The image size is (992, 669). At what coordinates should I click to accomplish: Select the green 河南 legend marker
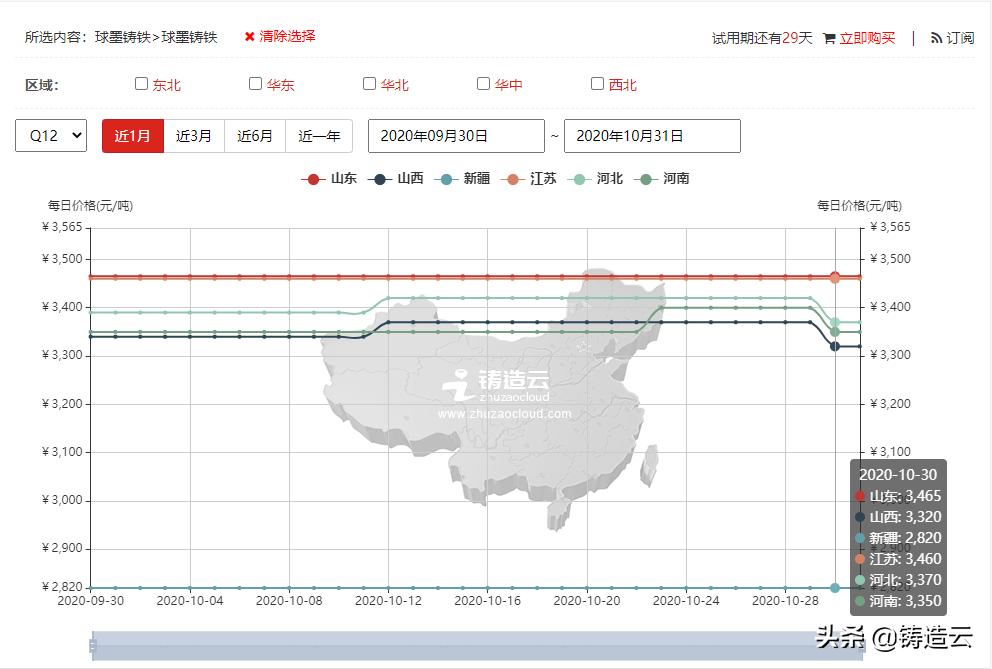click(644, 178)
